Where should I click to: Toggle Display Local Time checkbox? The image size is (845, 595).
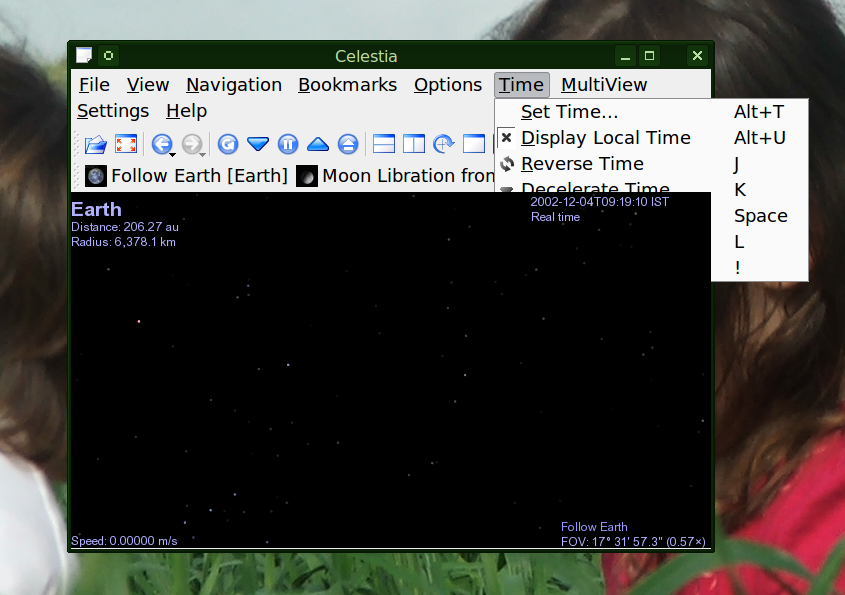coord(507,138)
